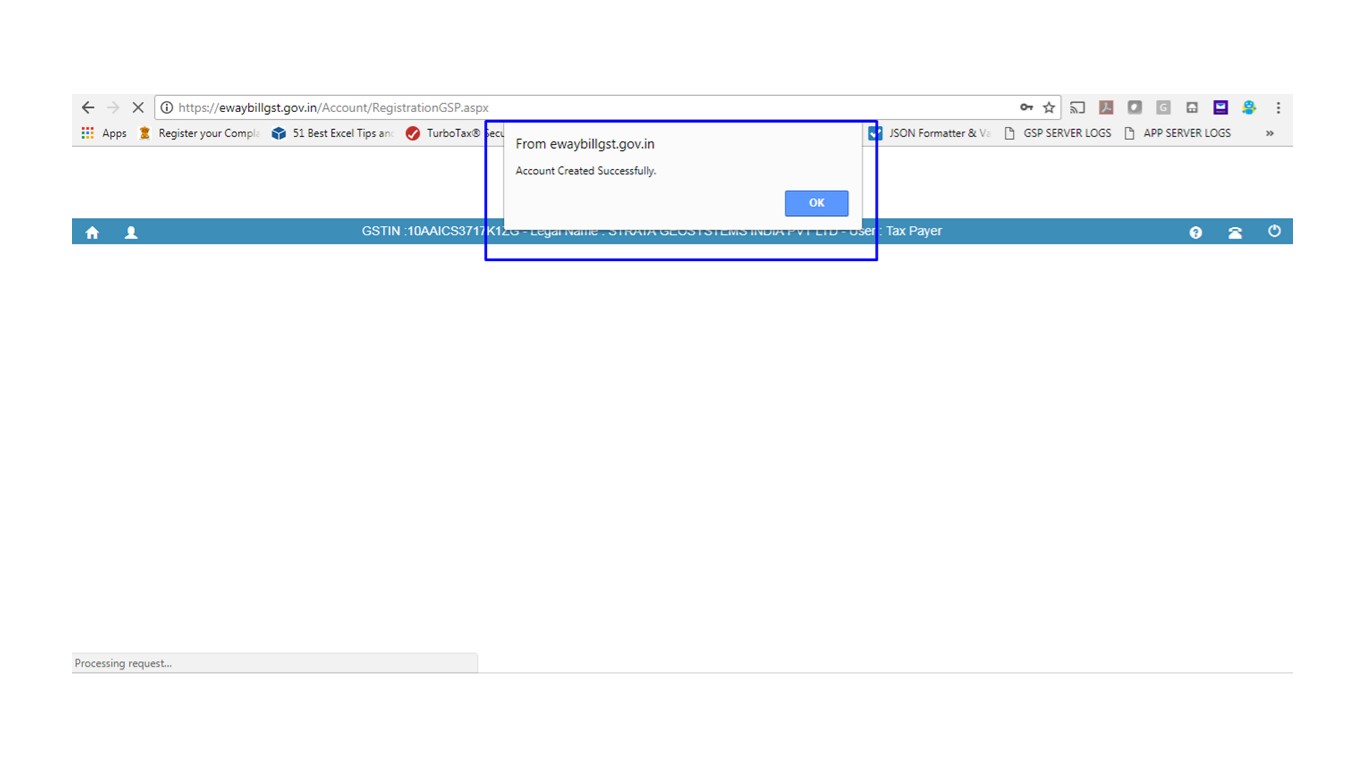Click OK in the Account Created dialog
Viewport: 1365px width, 767px height.
[x=816, y=203]
